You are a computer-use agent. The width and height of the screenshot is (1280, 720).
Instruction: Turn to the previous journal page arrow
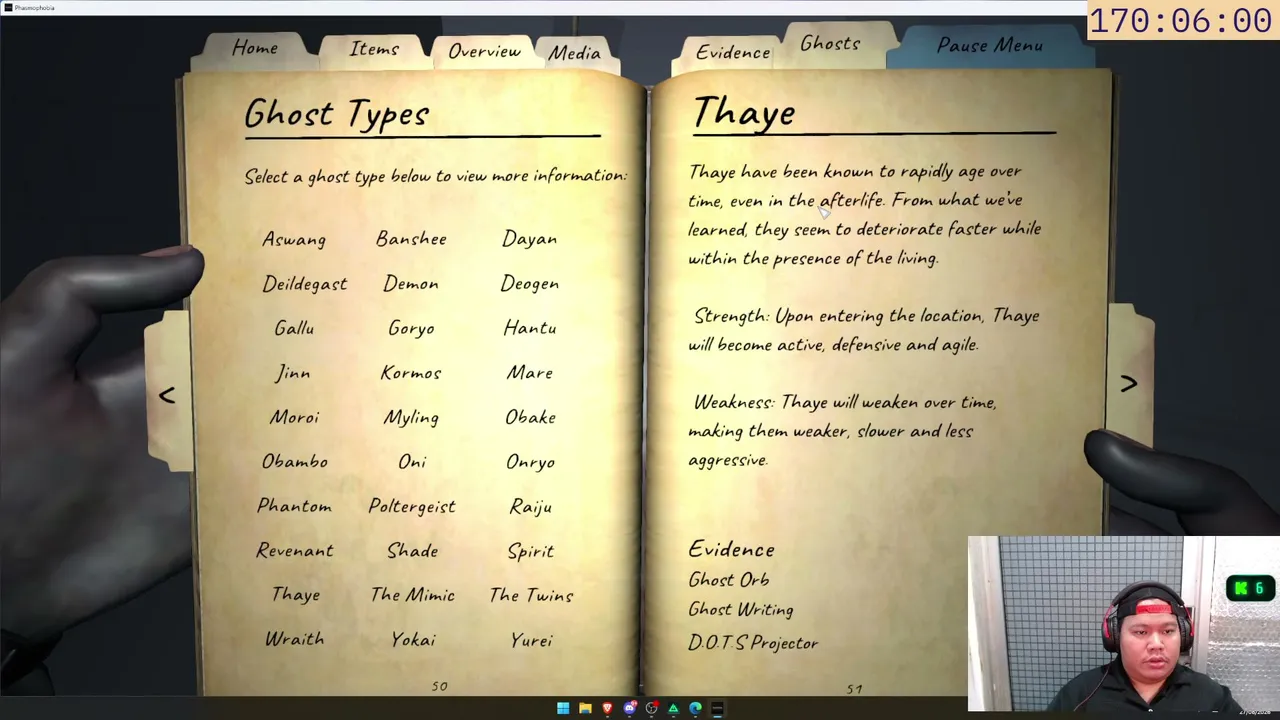click(167, 396)
